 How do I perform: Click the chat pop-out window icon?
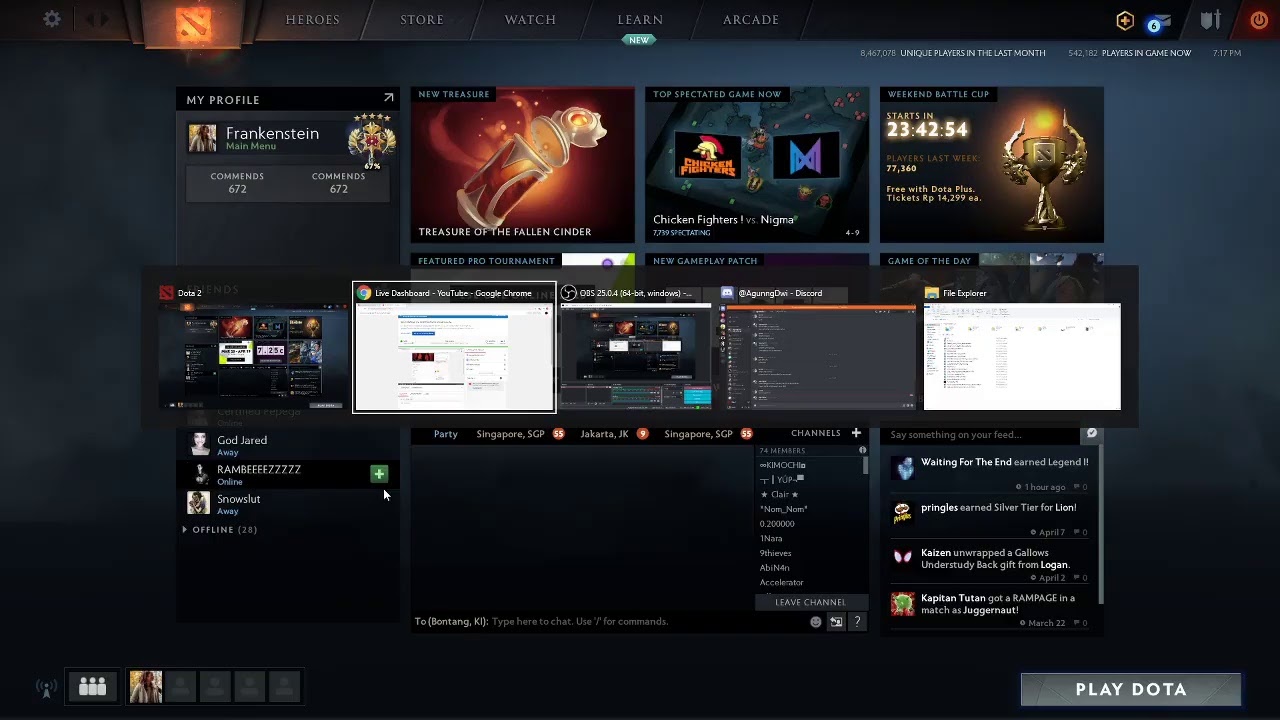click(x=836, y=622)
